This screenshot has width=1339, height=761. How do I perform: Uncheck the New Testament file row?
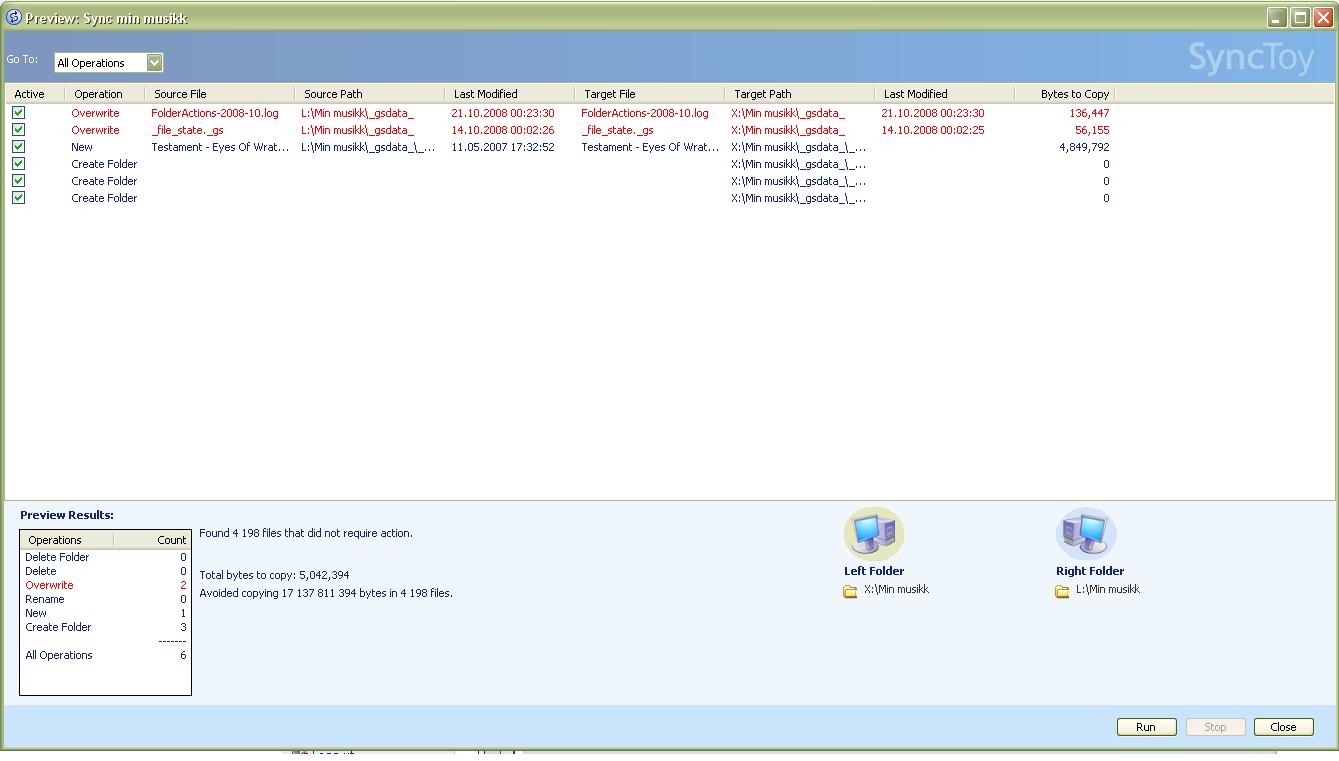18,147
